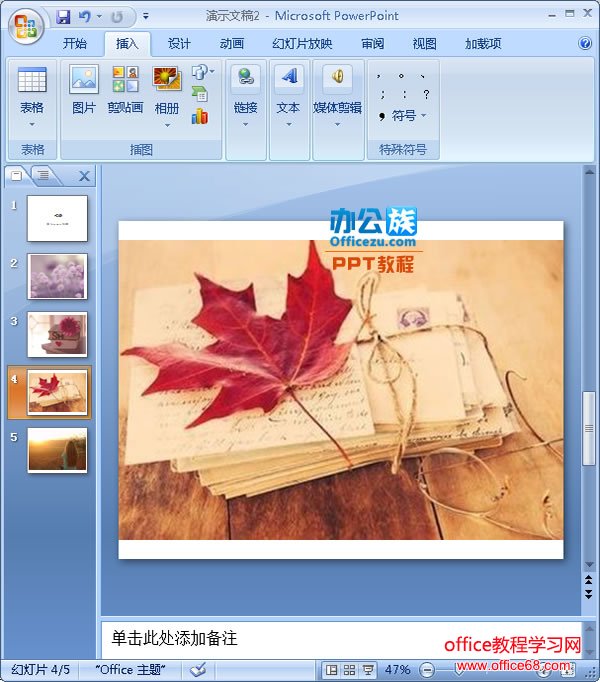Open the 加载项 tab
This screenshot has height=682, width=600.
483,43
